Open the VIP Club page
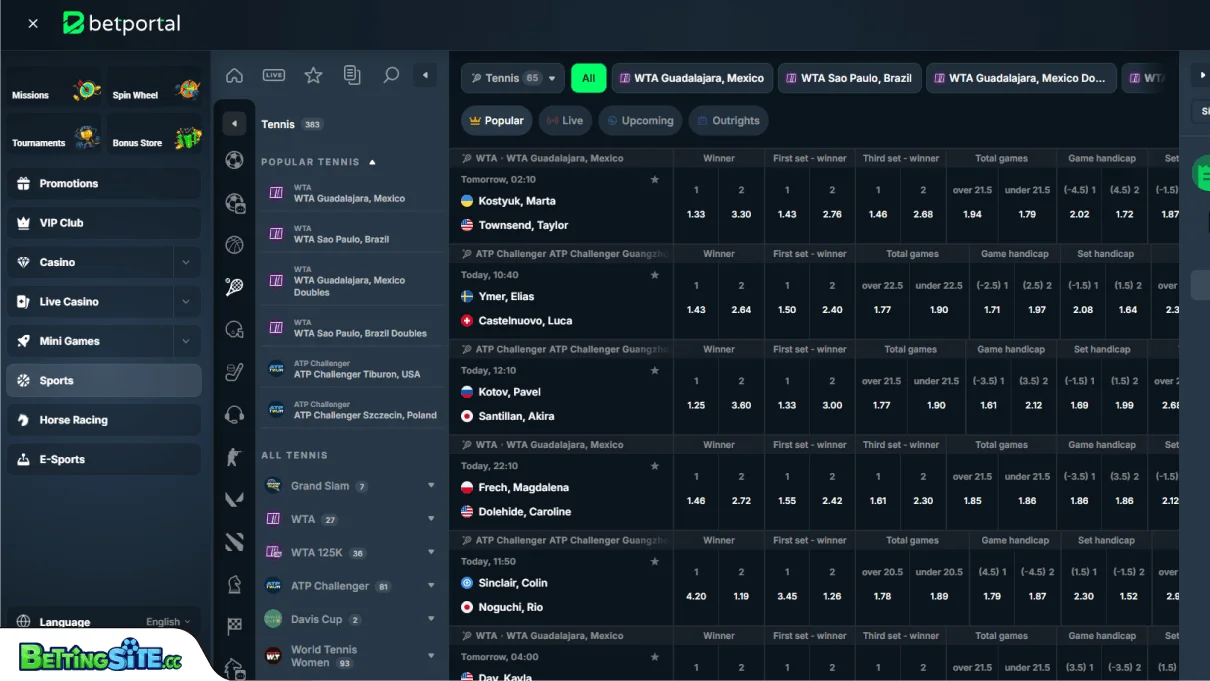The image size is (1210, 681). click(104, 223)
